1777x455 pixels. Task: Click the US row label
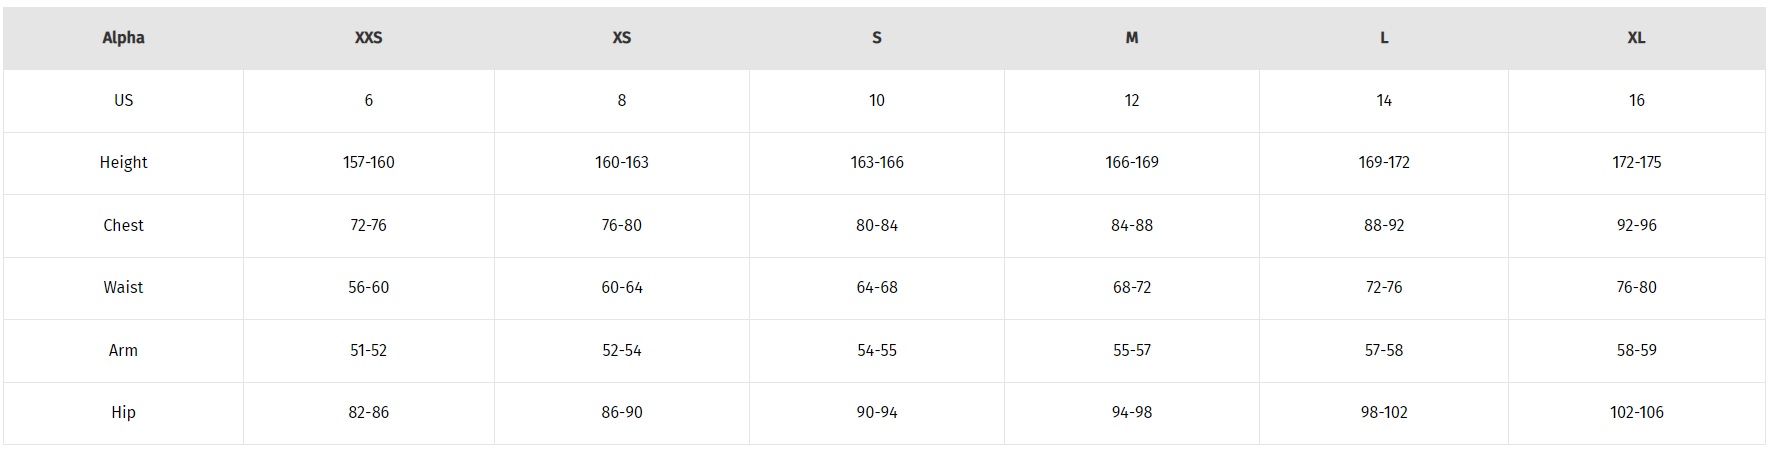point(123,100)
